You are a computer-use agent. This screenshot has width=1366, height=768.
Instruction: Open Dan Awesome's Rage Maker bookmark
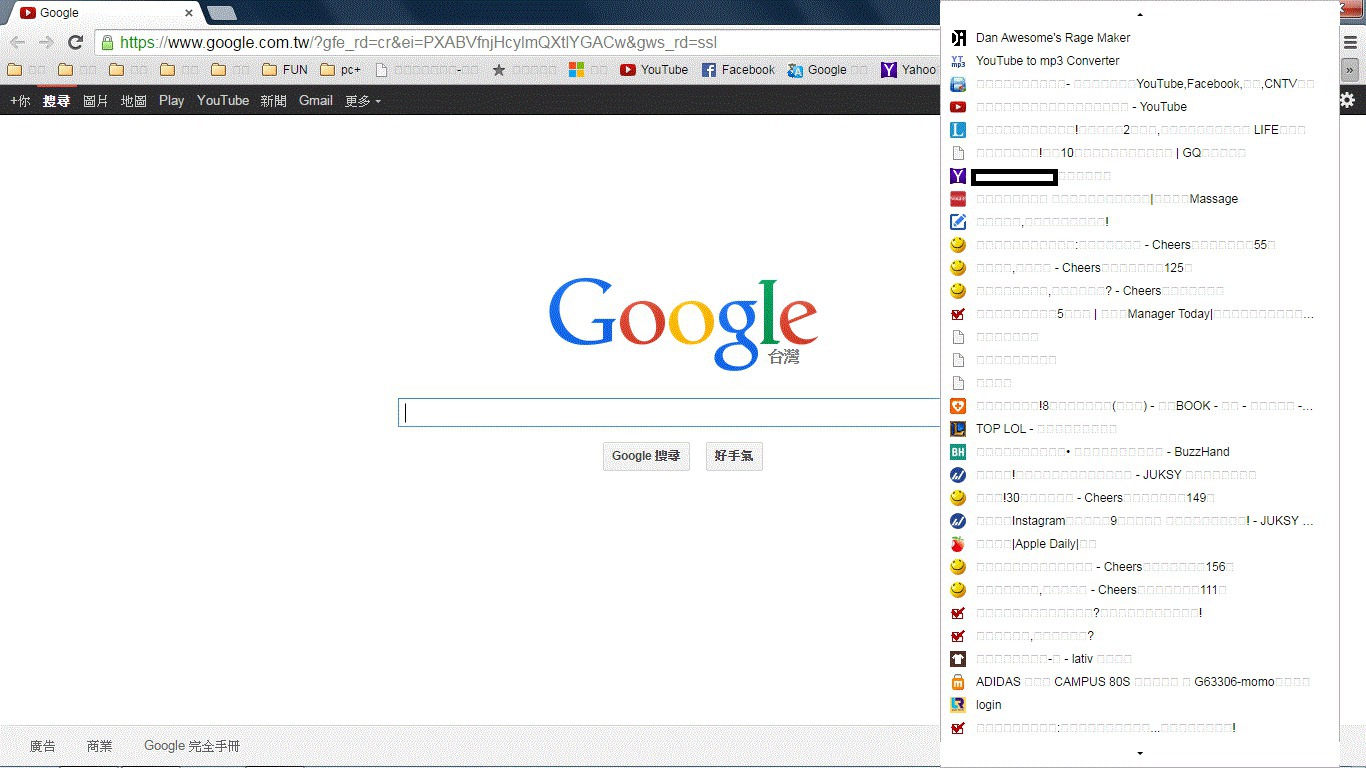[1140, 38]
